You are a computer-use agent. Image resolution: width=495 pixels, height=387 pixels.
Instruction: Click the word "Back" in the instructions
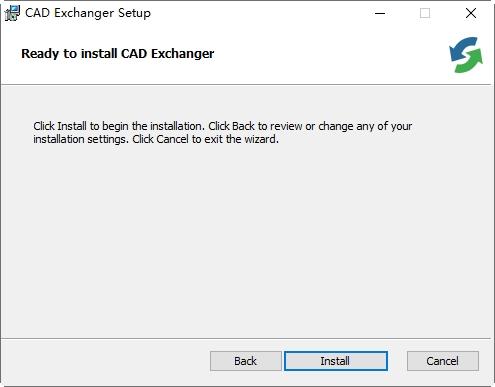coord(243,126)
